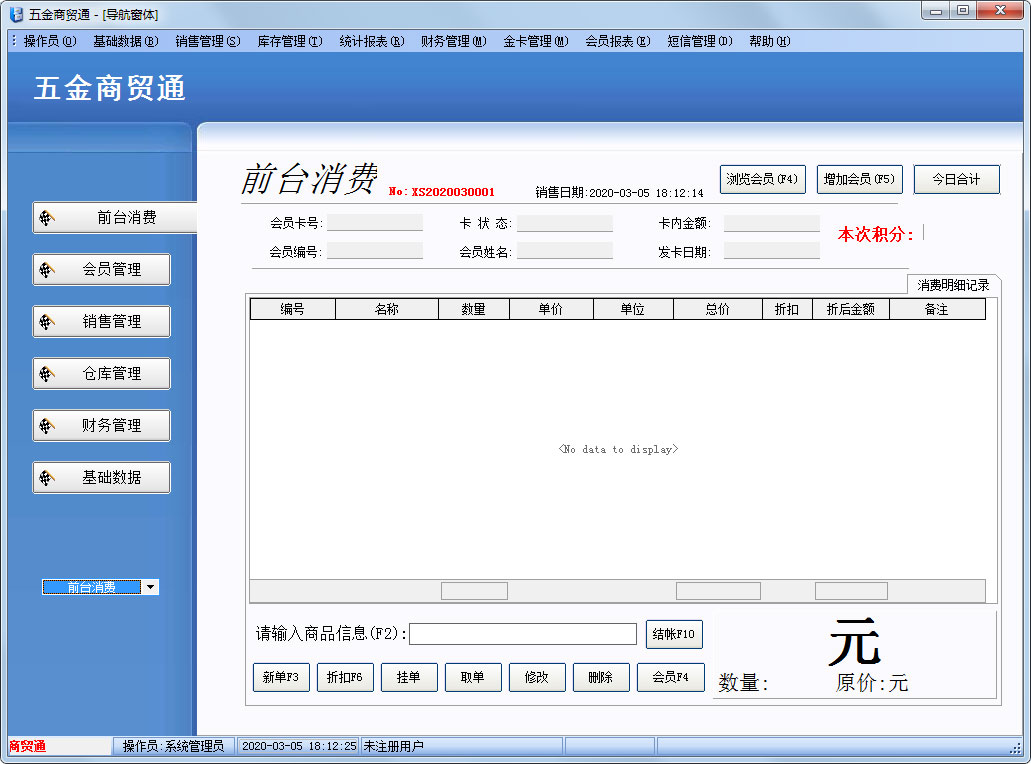Click the icon on the 基础数据 sidebar button
Image resolution: width=1031 pixels, height=764 pixels.
[x=46, y=477]
